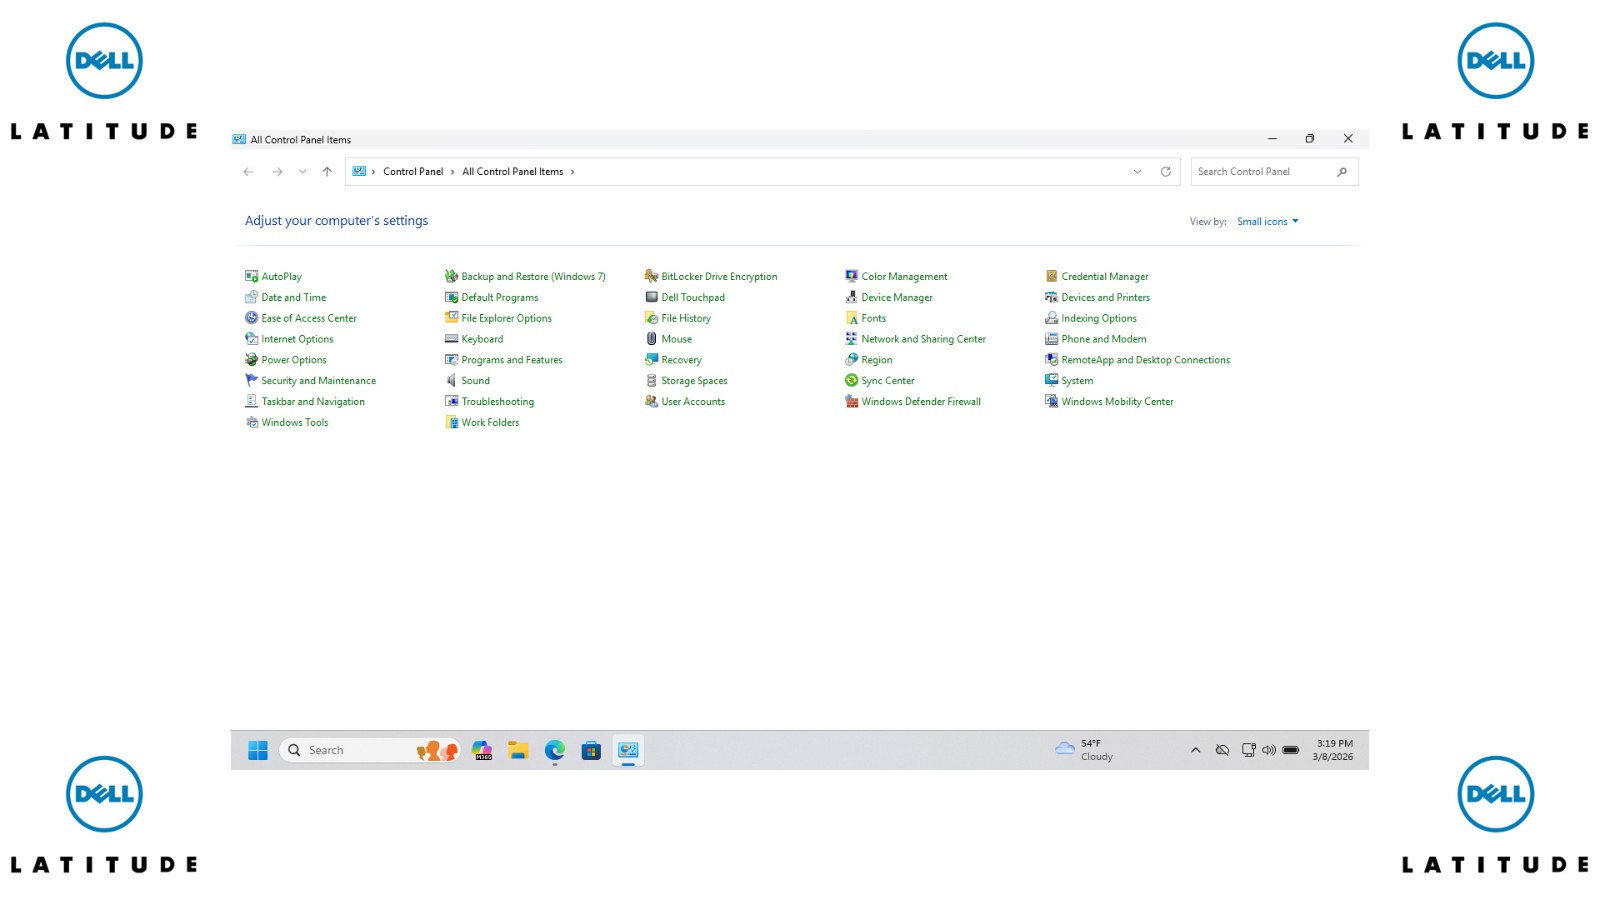Viewport: 1600px width, 900px height.
Task: Open the Power Options icon
Action: [x=252, y=360]
